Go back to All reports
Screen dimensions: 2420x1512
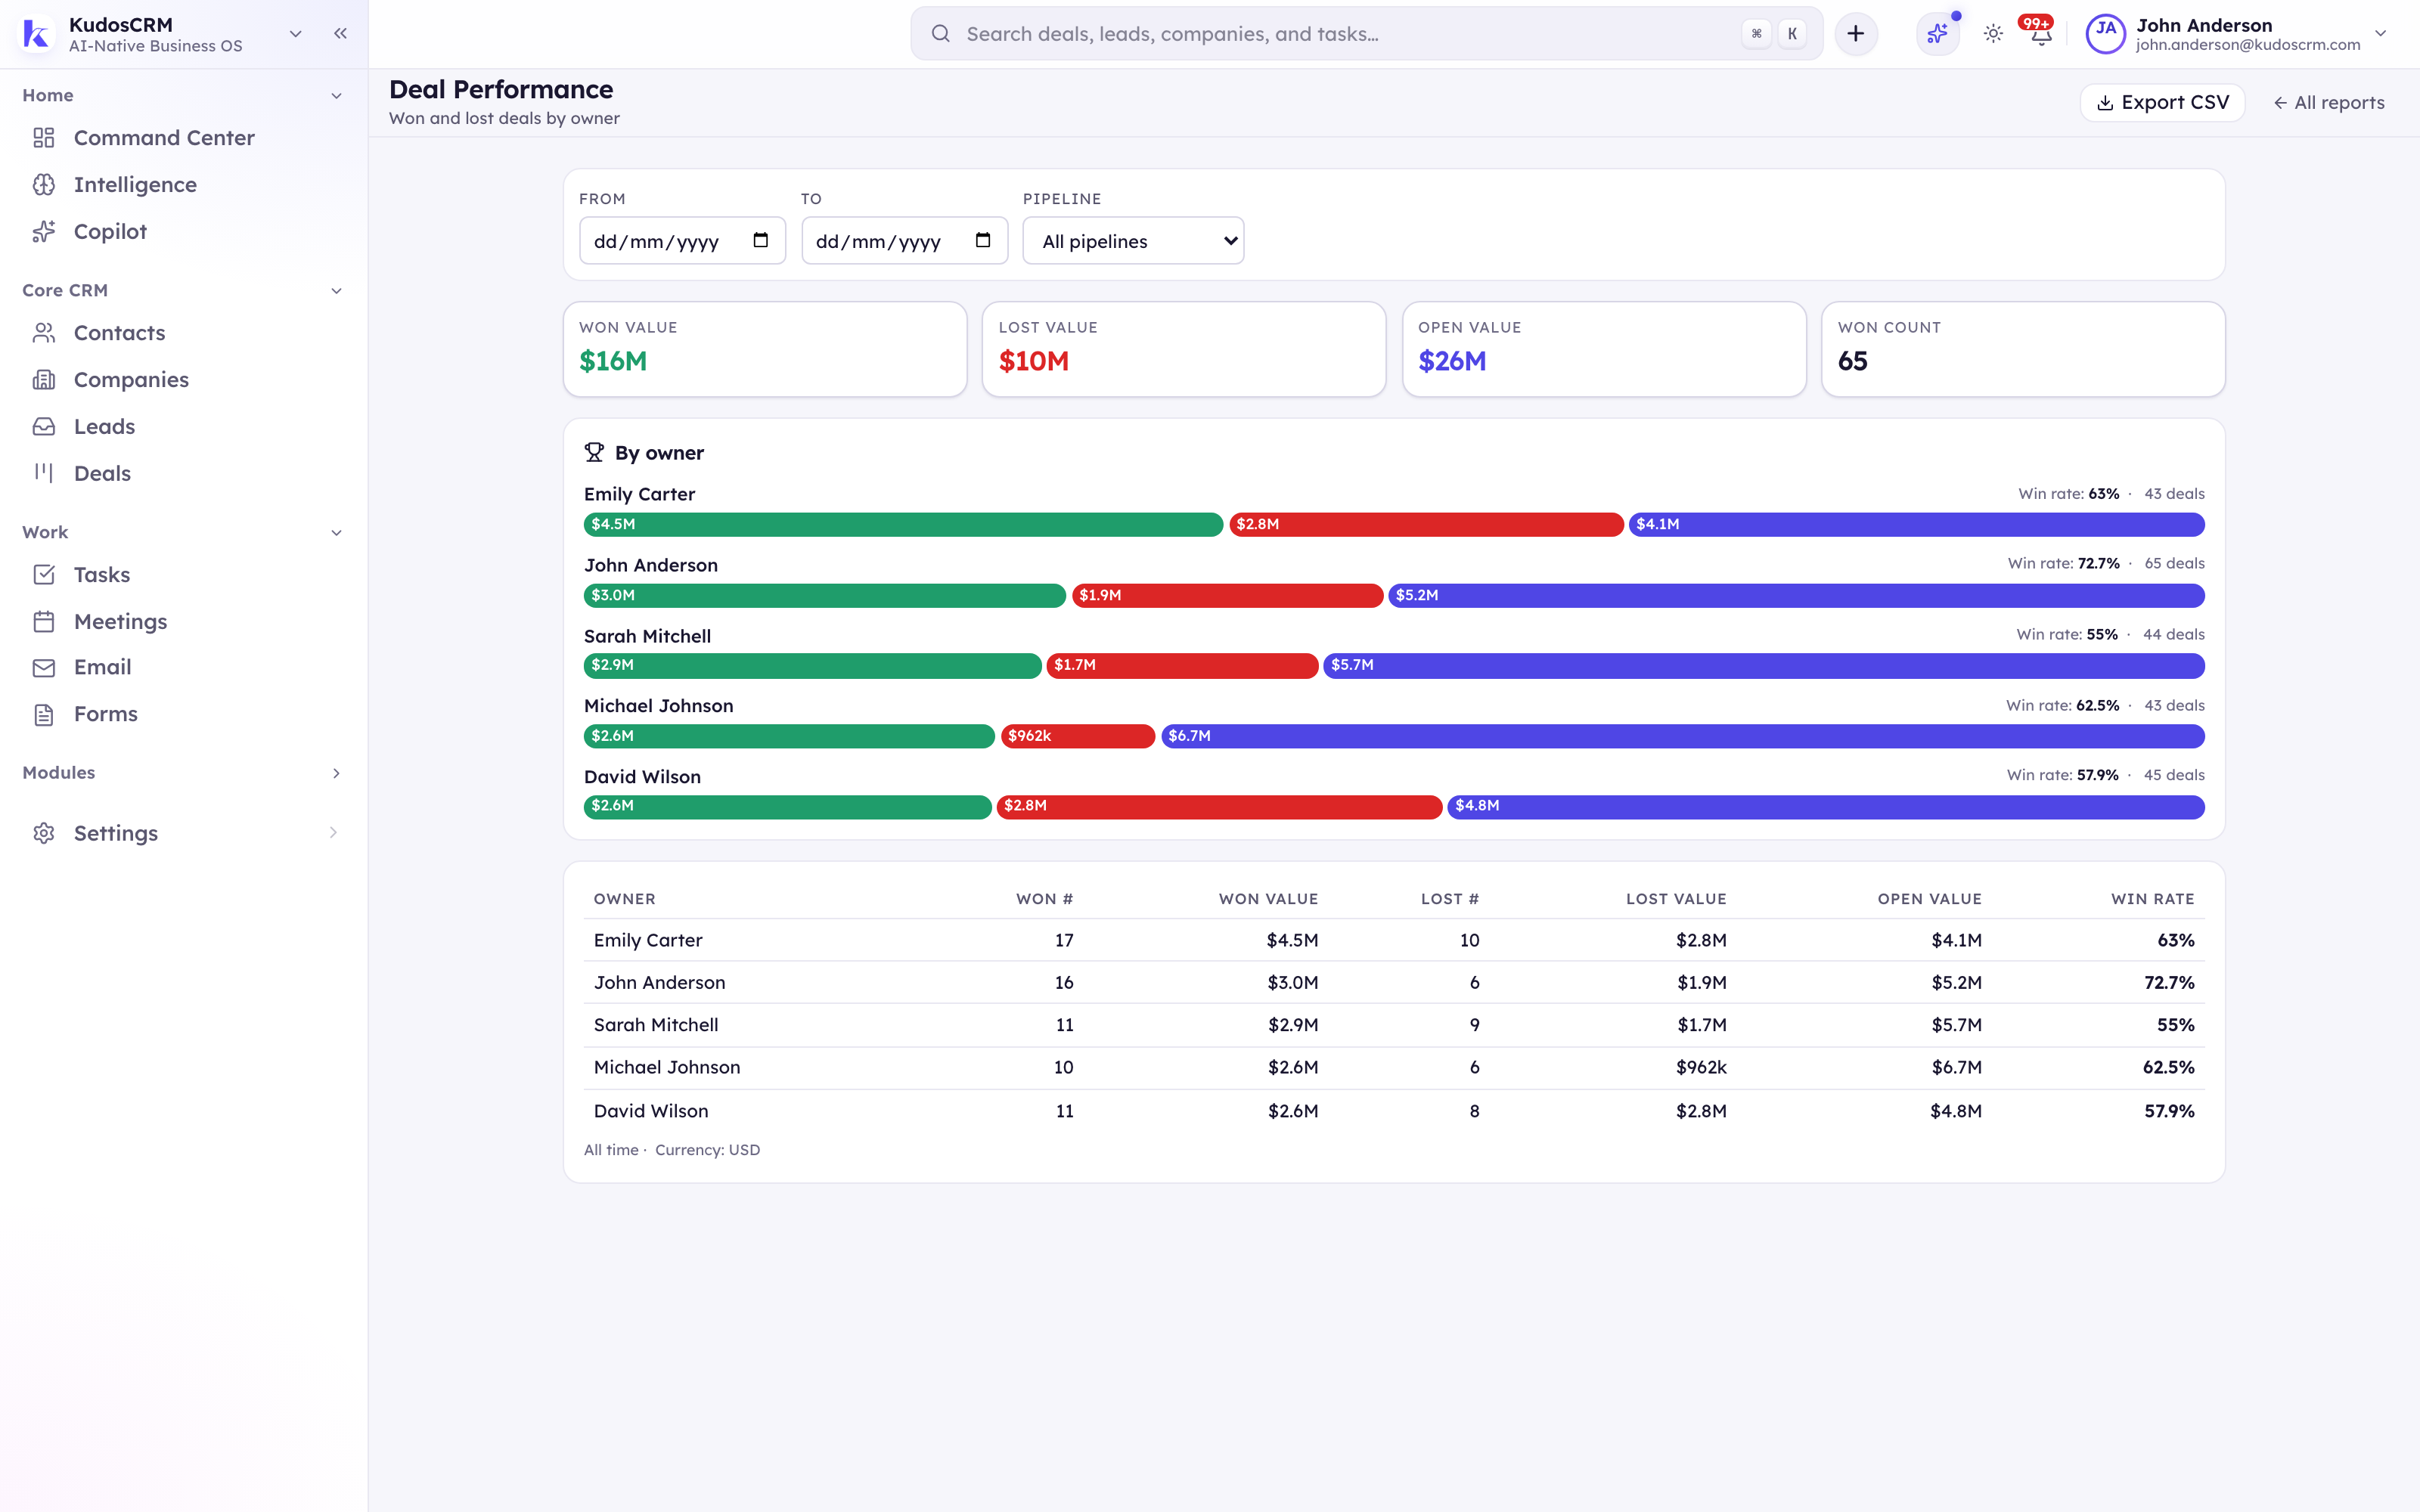pyautogui.click(x=2329, y=103)
